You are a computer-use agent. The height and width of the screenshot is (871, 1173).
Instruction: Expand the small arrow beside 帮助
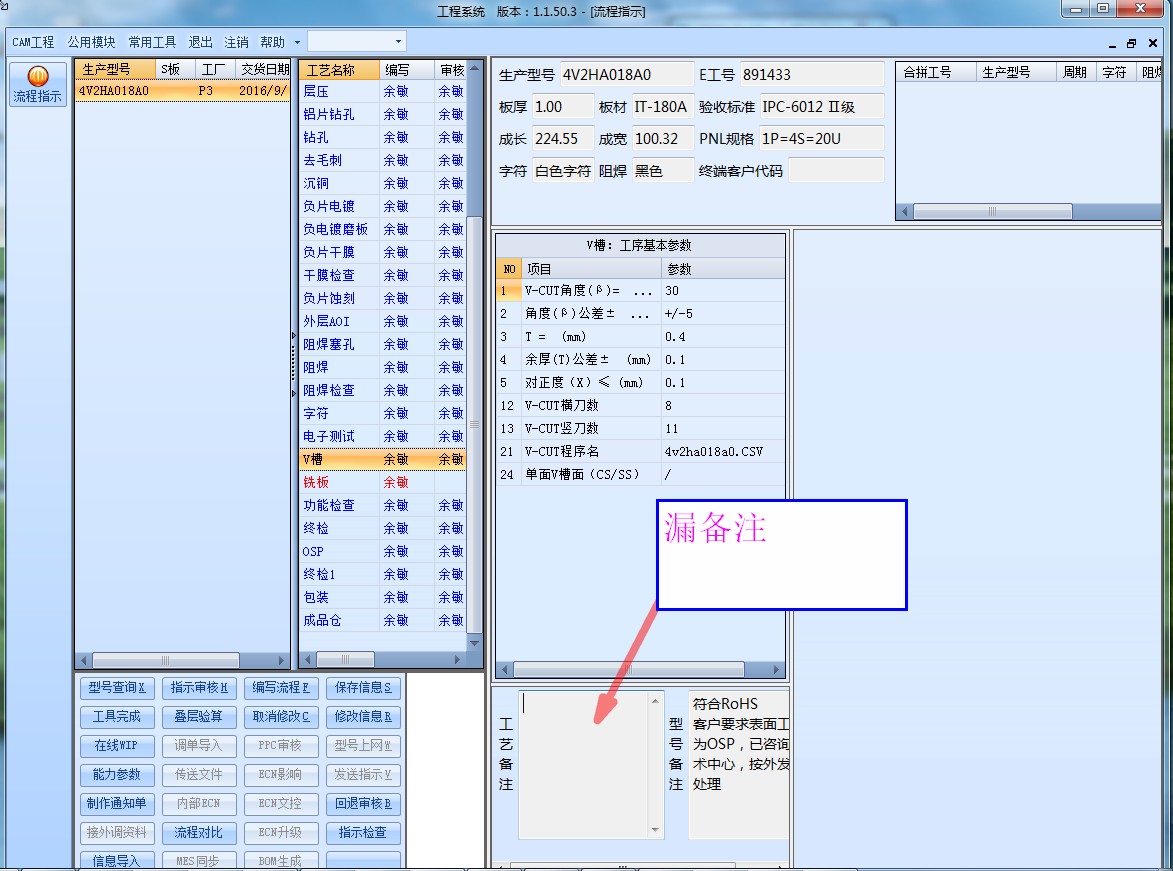297,42
